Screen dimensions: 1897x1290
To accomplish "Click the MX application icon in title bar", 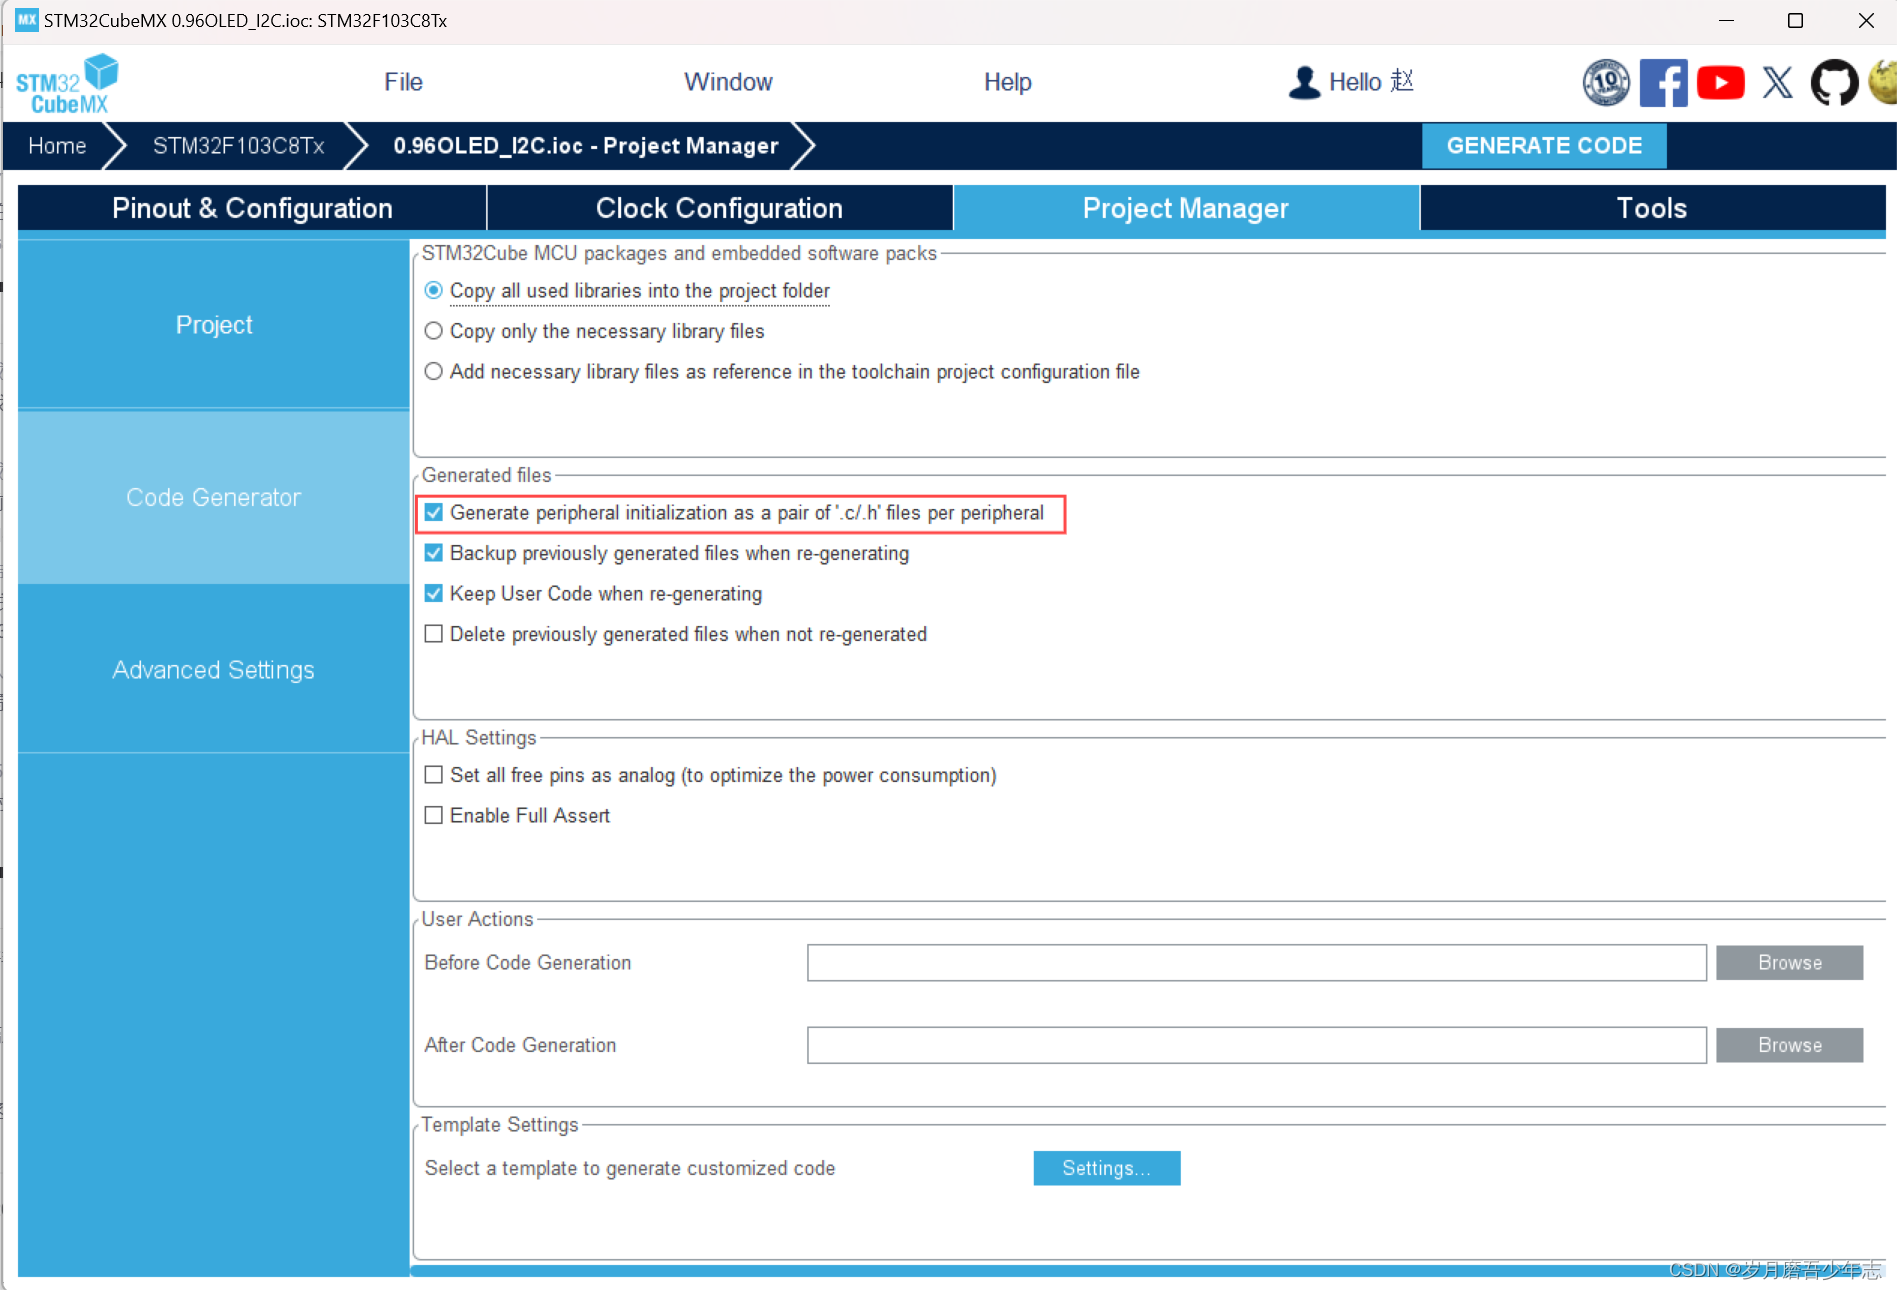I will (x=27, y=20).
